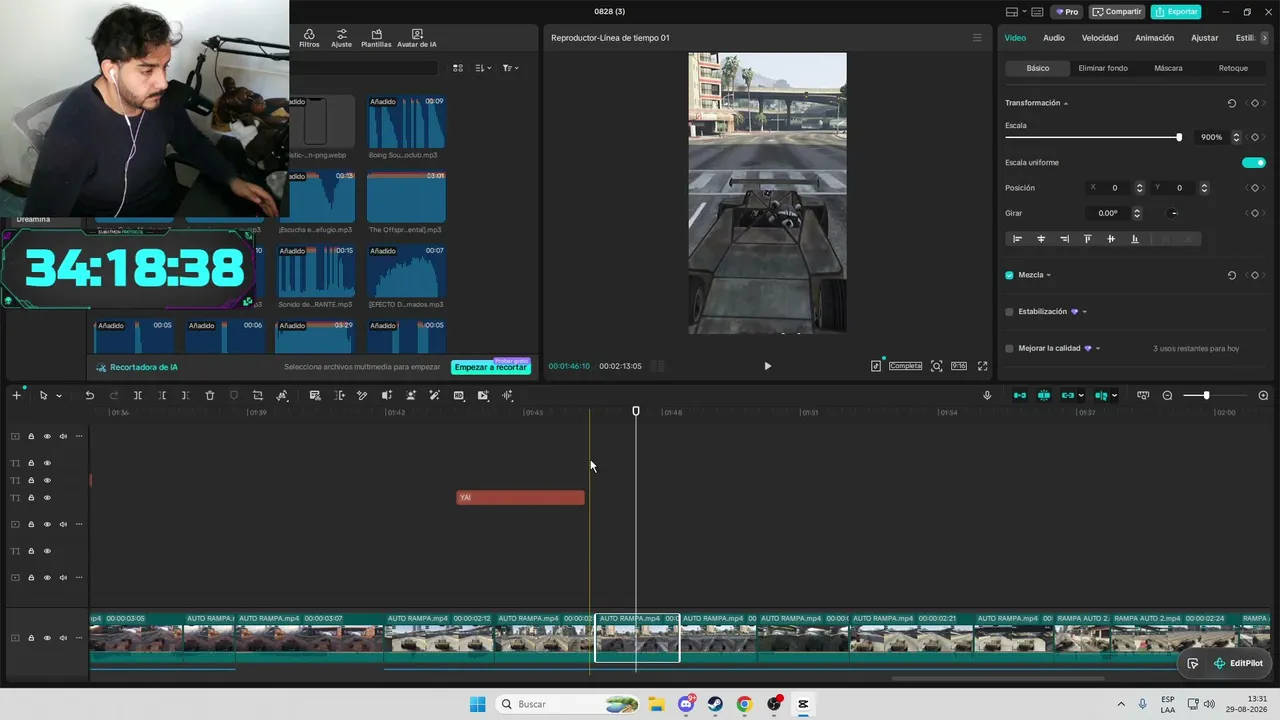
Task: Change the 9:16 aspect ratio
Action: (x=958, y=366)
